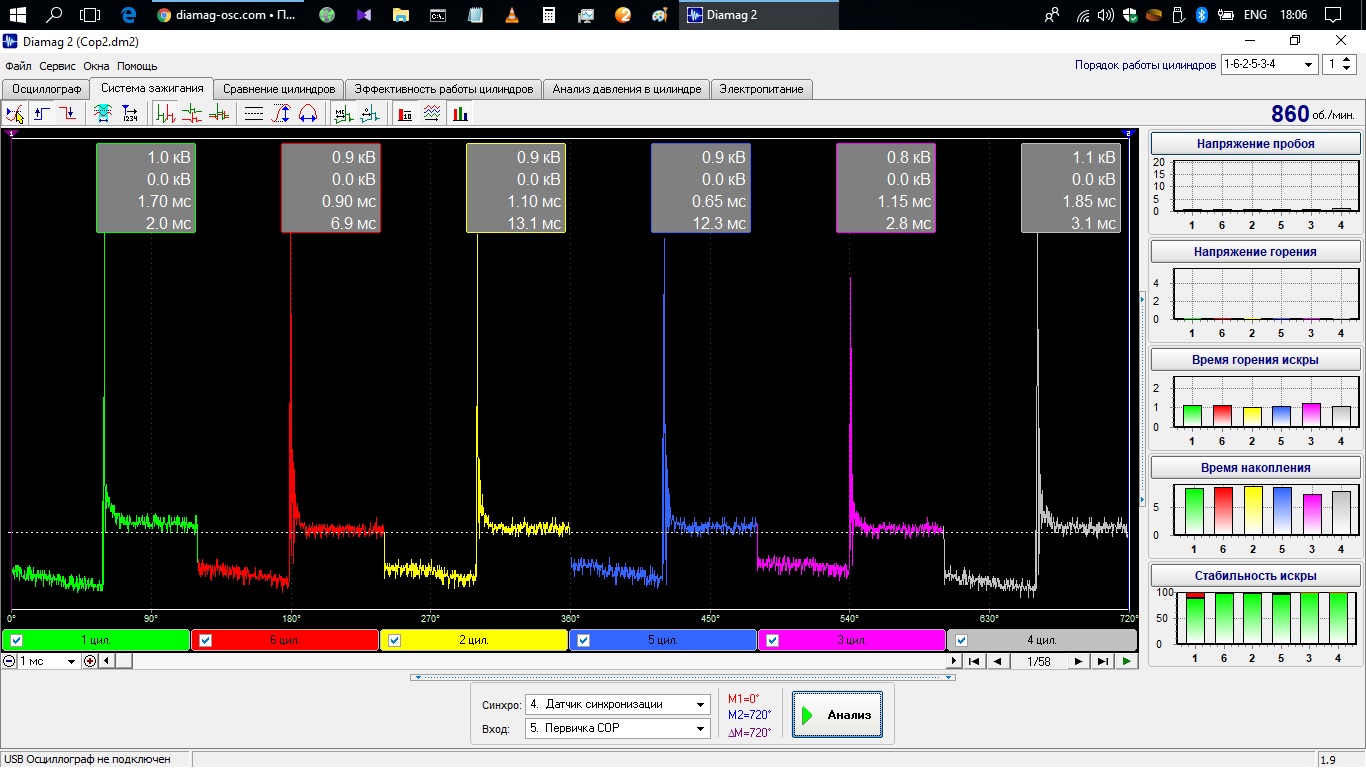Viewport: 1366px width, 768px height.
Task: Open the Вход input dropdown
Action: coord(618,729)
